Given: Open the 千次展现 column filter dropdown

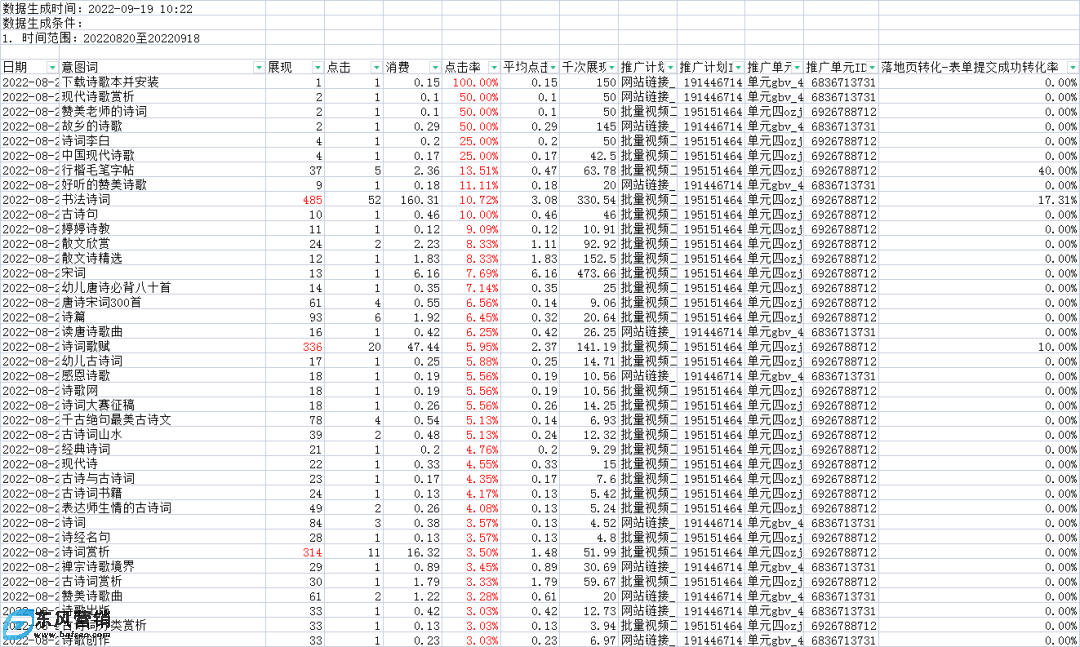Looking at the screenshot, I should [611, 67].
